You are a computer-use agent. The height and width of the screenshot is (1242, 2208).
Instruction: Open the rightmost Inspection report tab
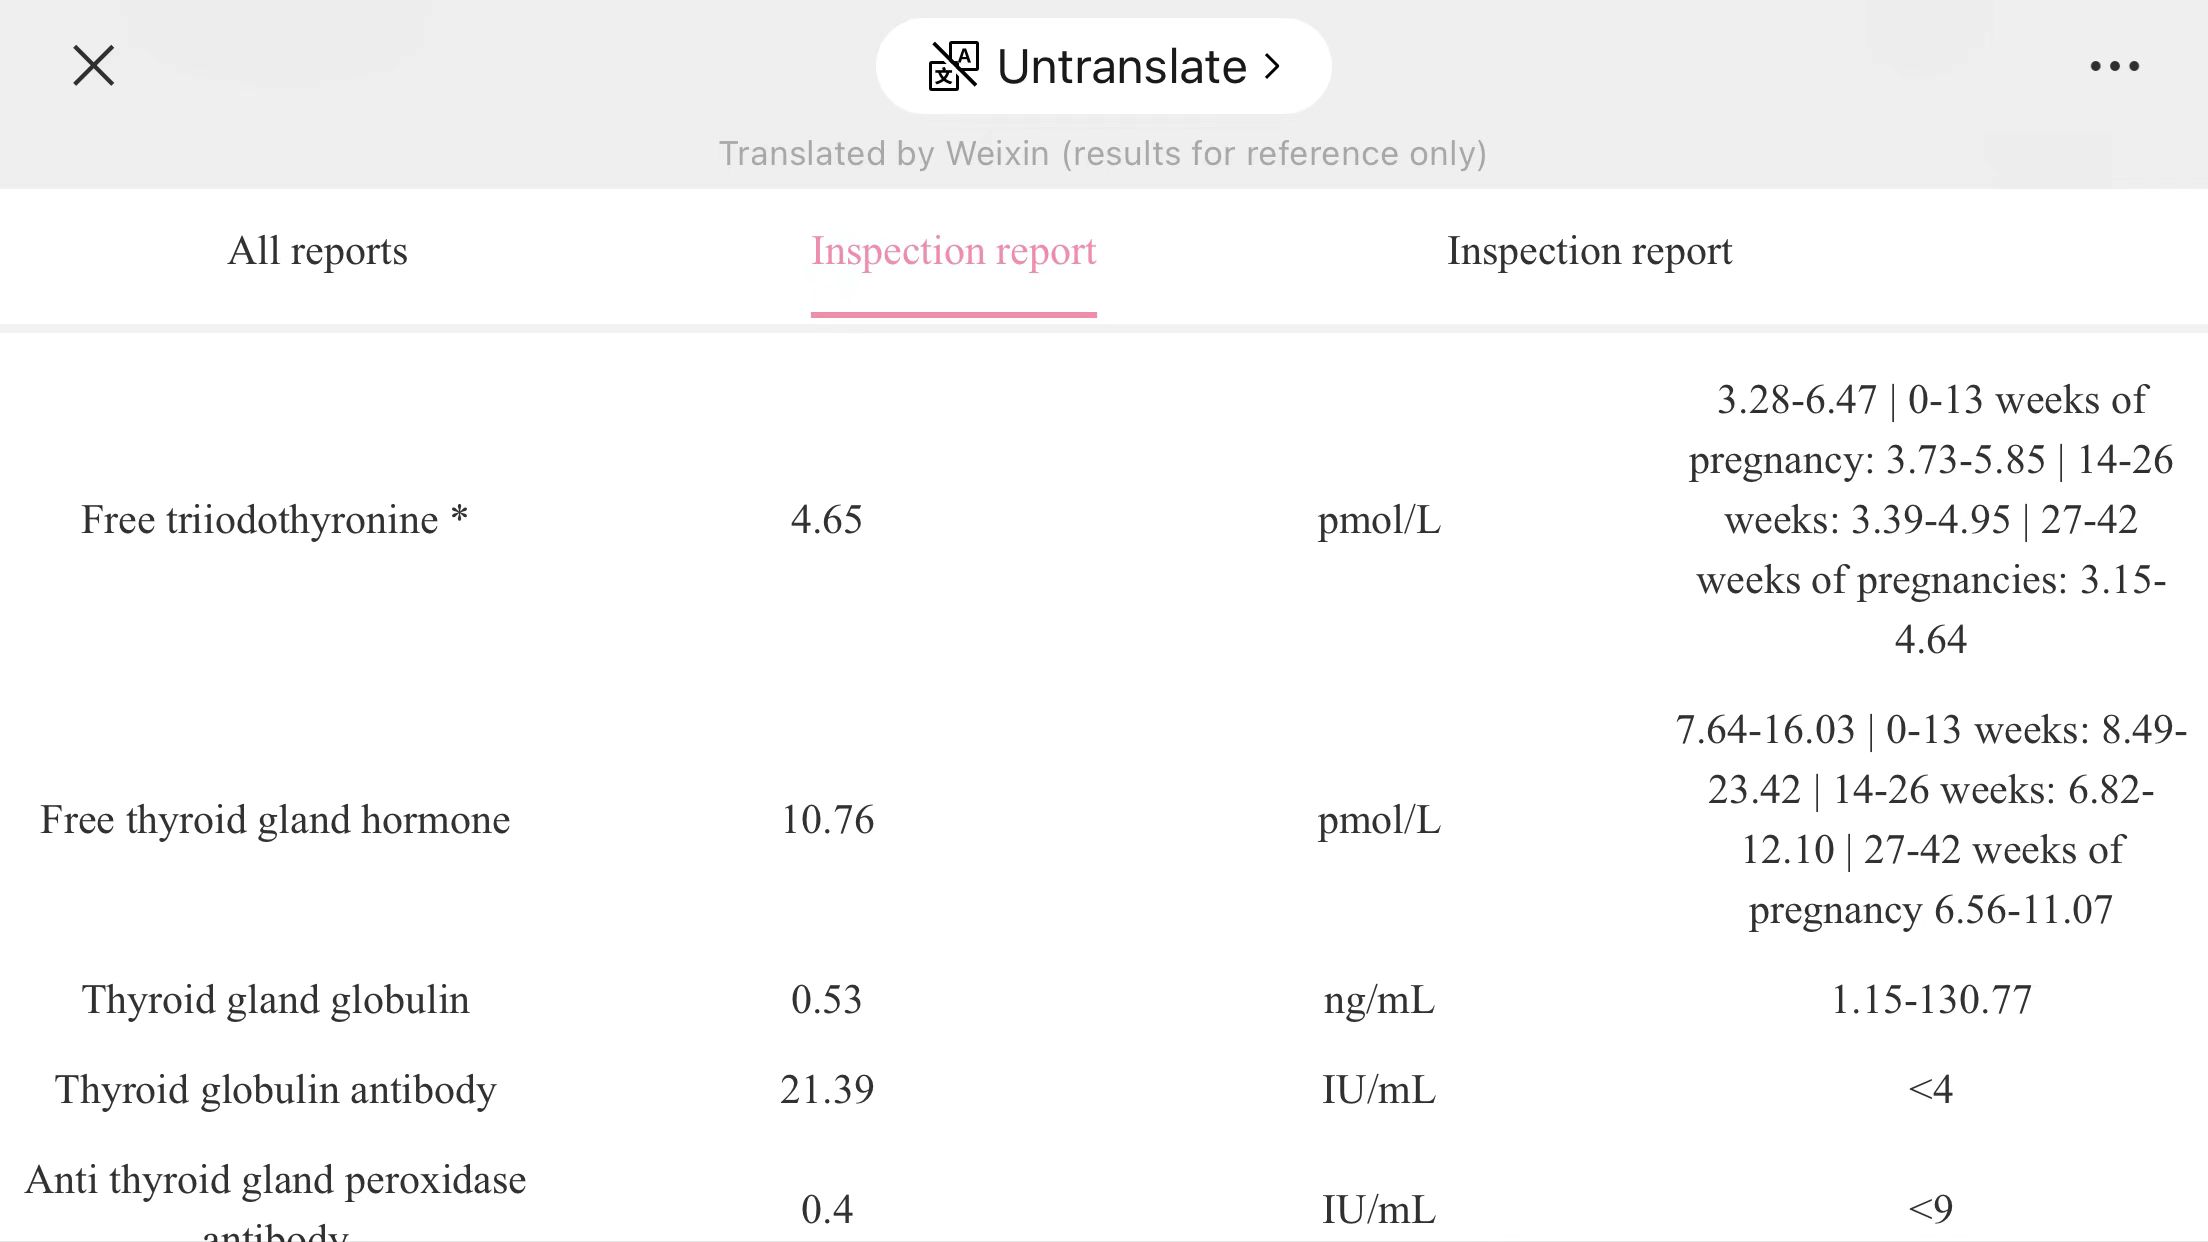coord(1589,251)
